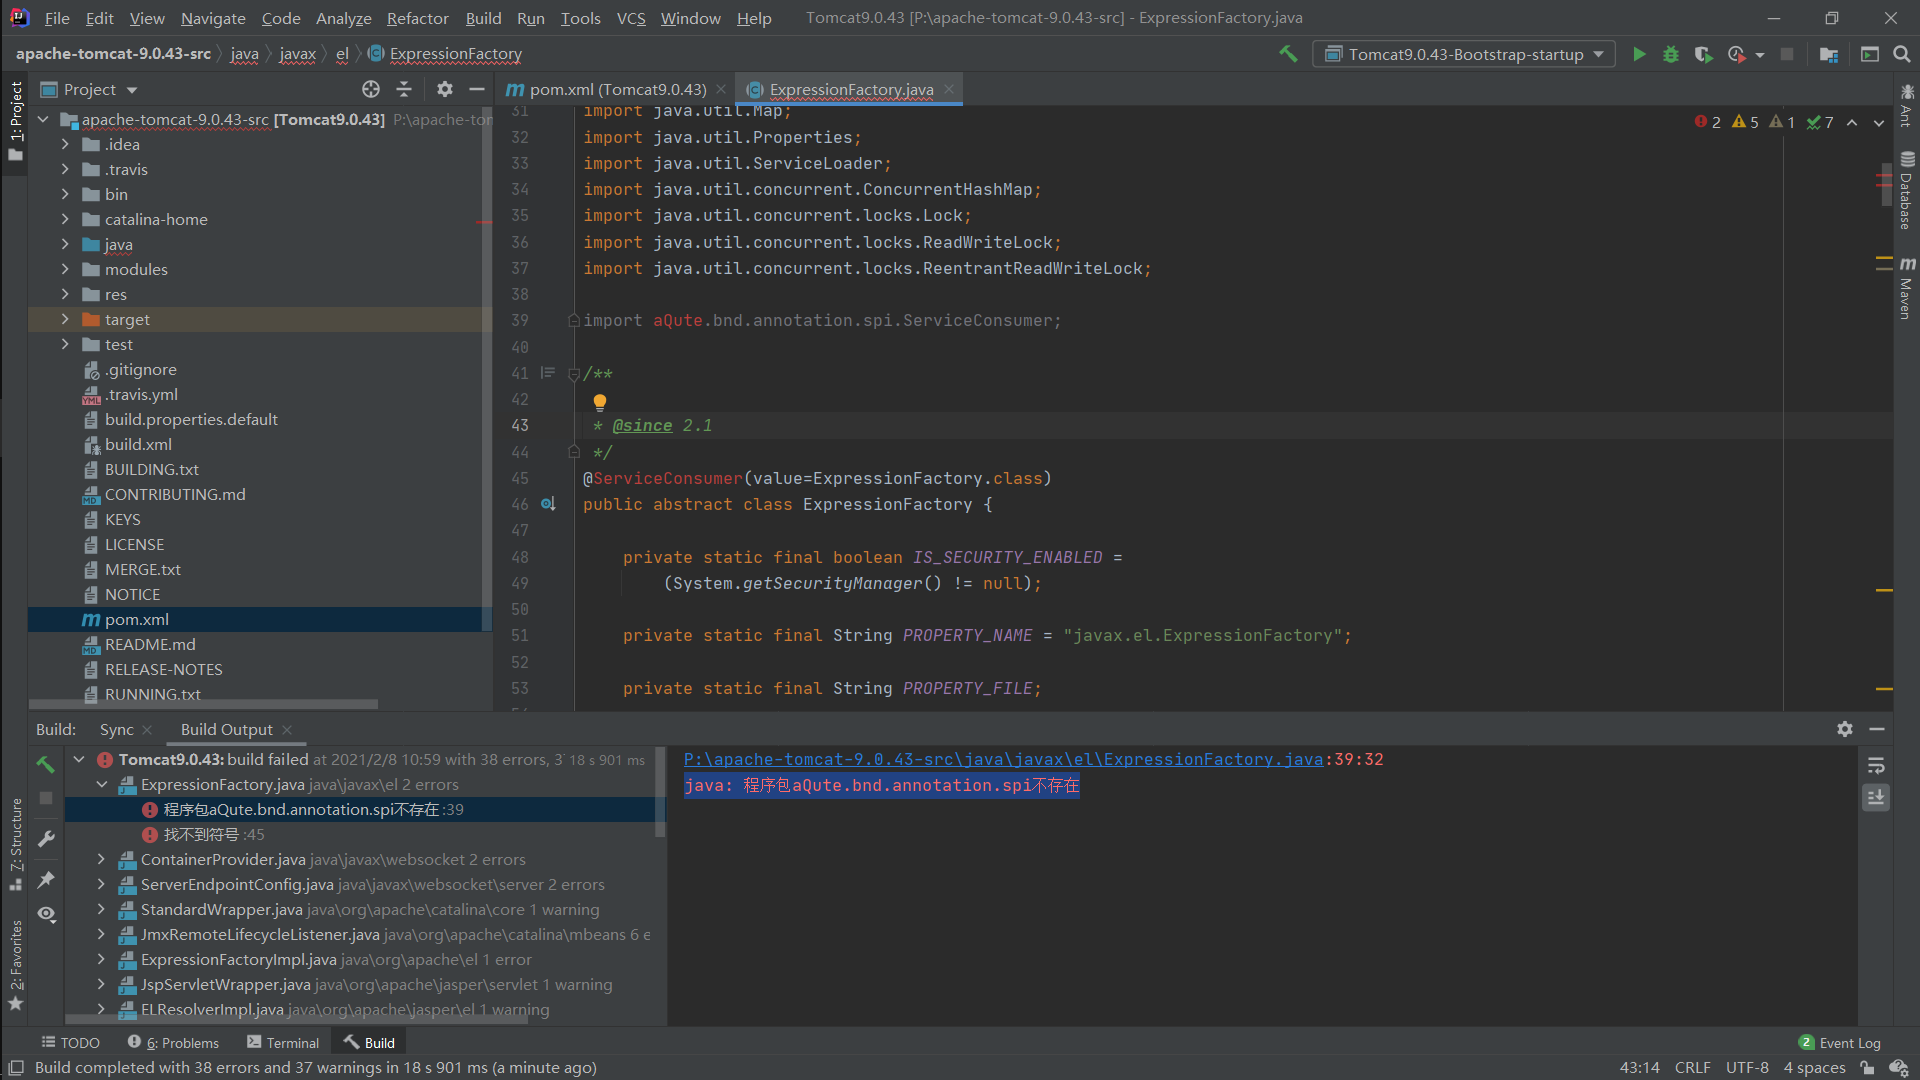Close the ExpressionFactory.java editor tab
This screenshot has height=1080, width=1920.
949,89
